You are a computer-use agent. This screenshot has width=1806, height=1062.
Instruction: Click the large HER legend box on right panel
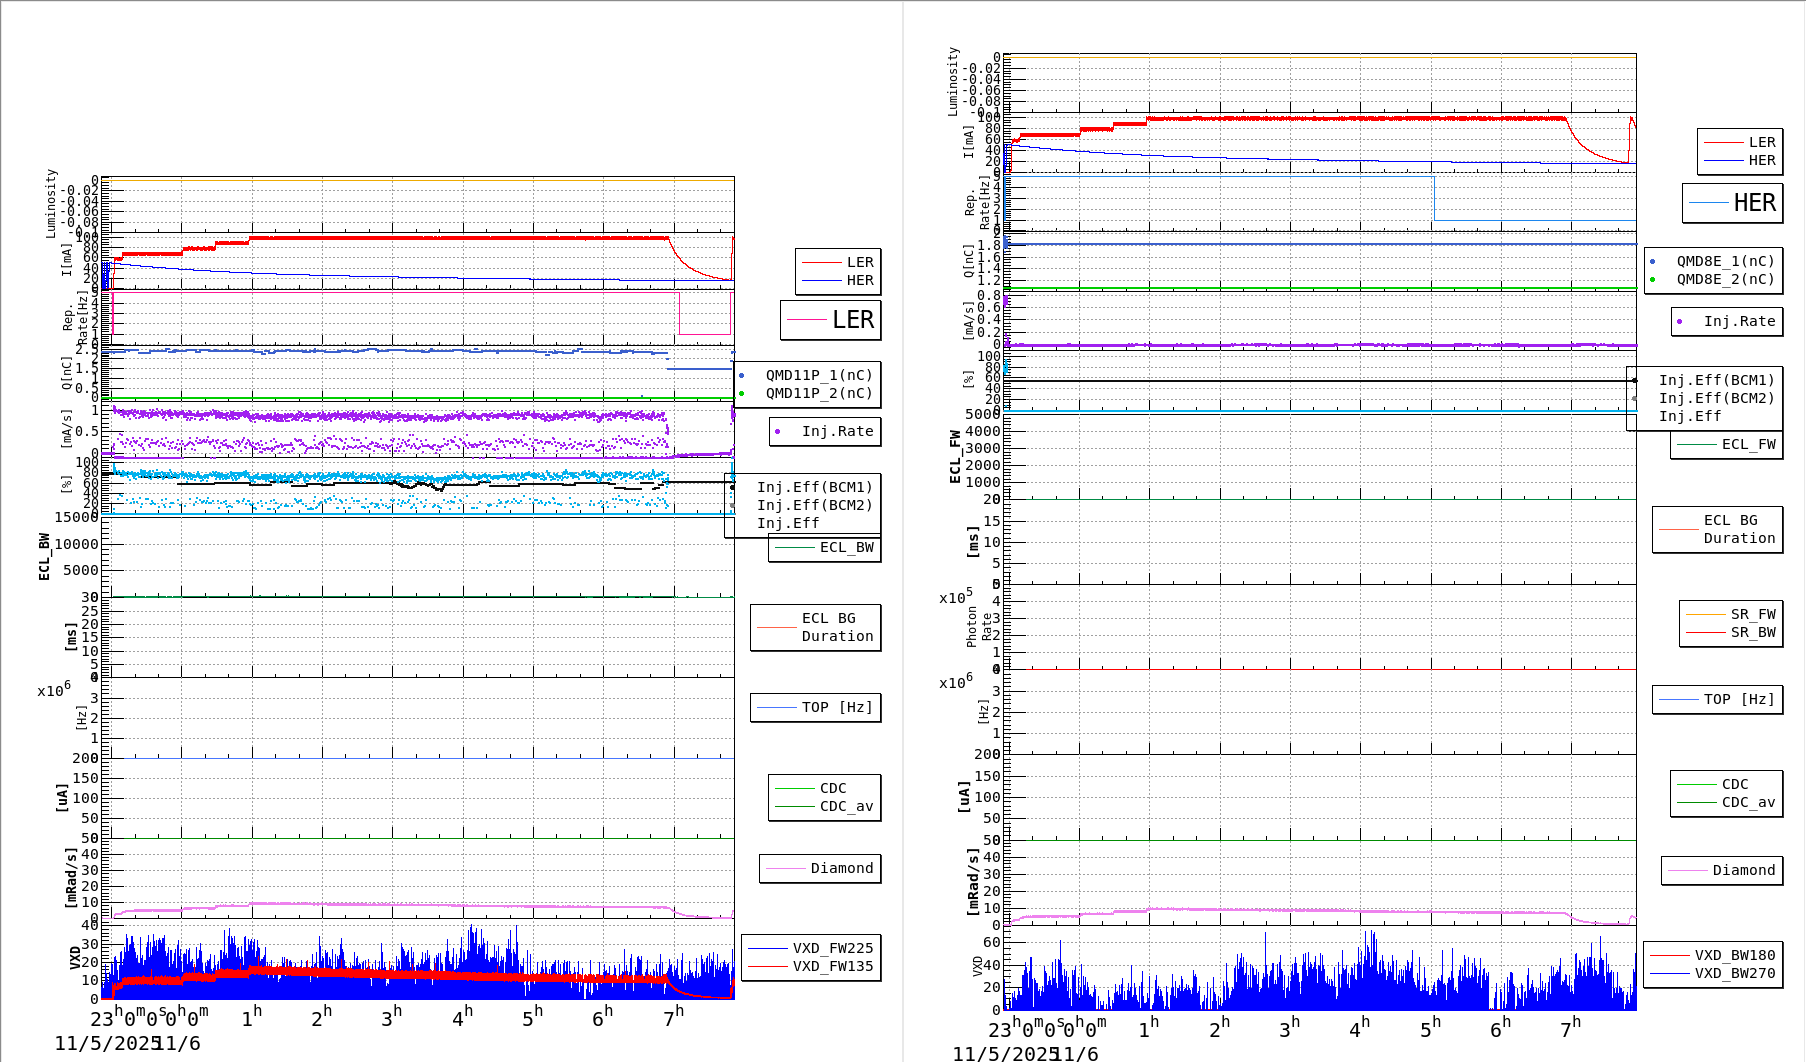click(x=1733, y=203)
